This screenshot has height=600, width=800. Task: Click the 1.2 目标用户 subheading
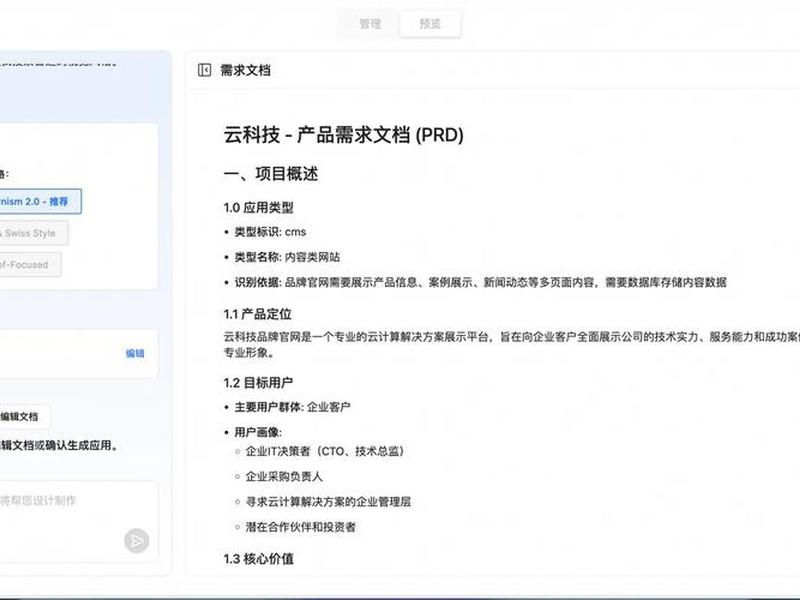258,383
